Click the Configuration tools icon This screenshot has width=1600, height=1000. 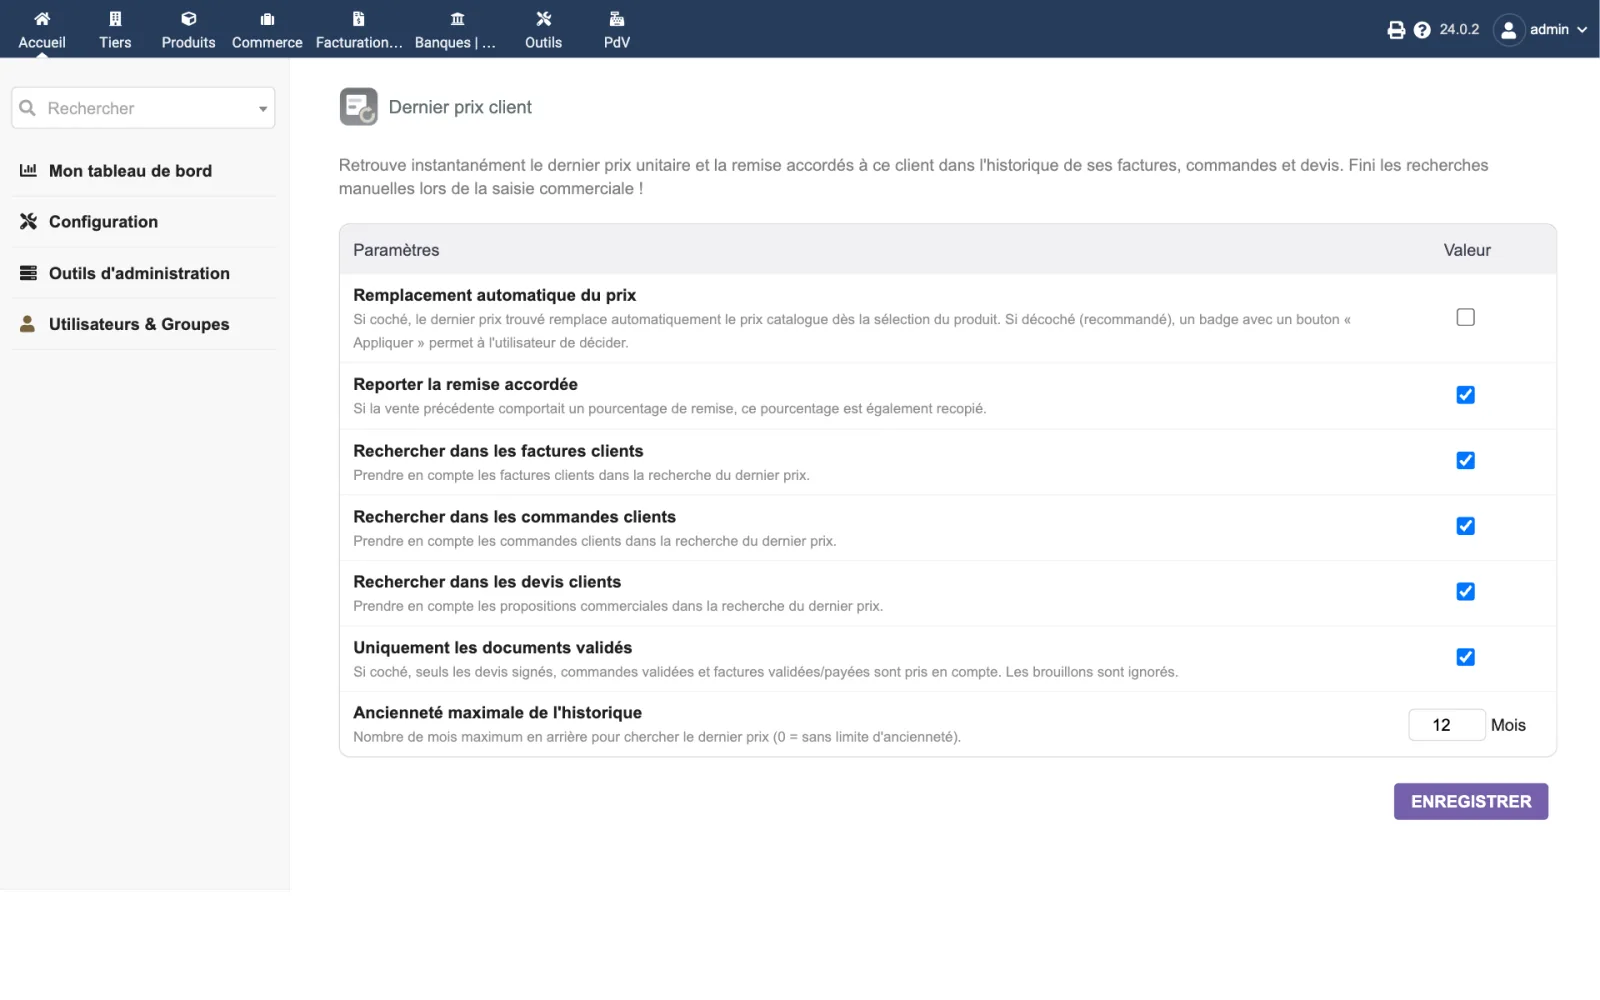[28, 222]
